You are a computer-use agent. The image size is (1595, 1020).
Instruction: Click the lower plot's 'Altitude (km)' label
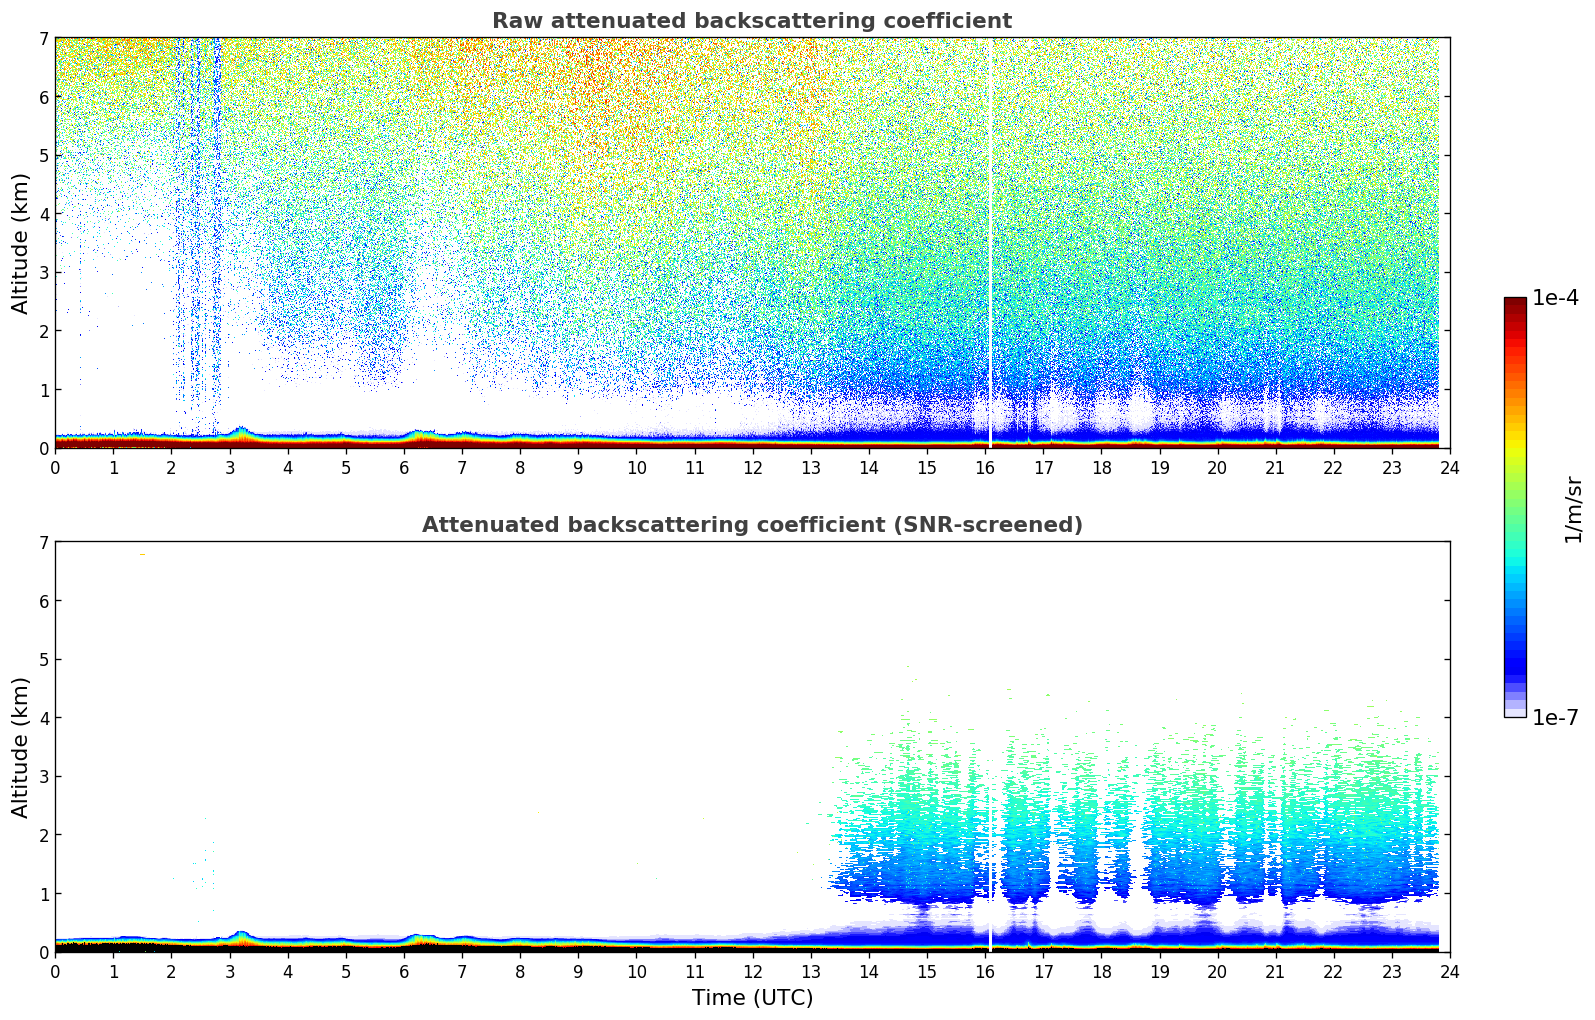[x=21, y=747]
